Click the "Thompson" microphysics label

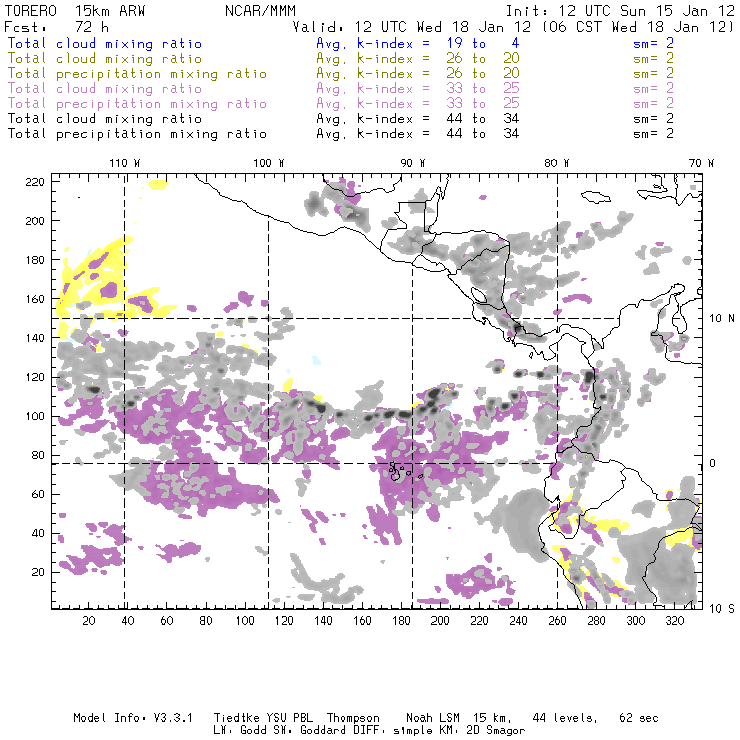coord(353,718)
